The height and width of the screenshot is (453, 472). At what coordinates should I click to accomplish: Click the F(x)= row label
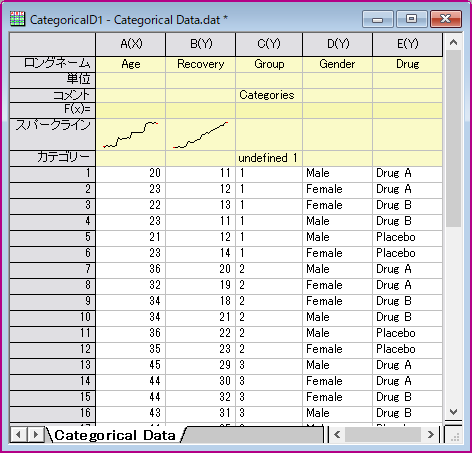click(x=53, y=110)
